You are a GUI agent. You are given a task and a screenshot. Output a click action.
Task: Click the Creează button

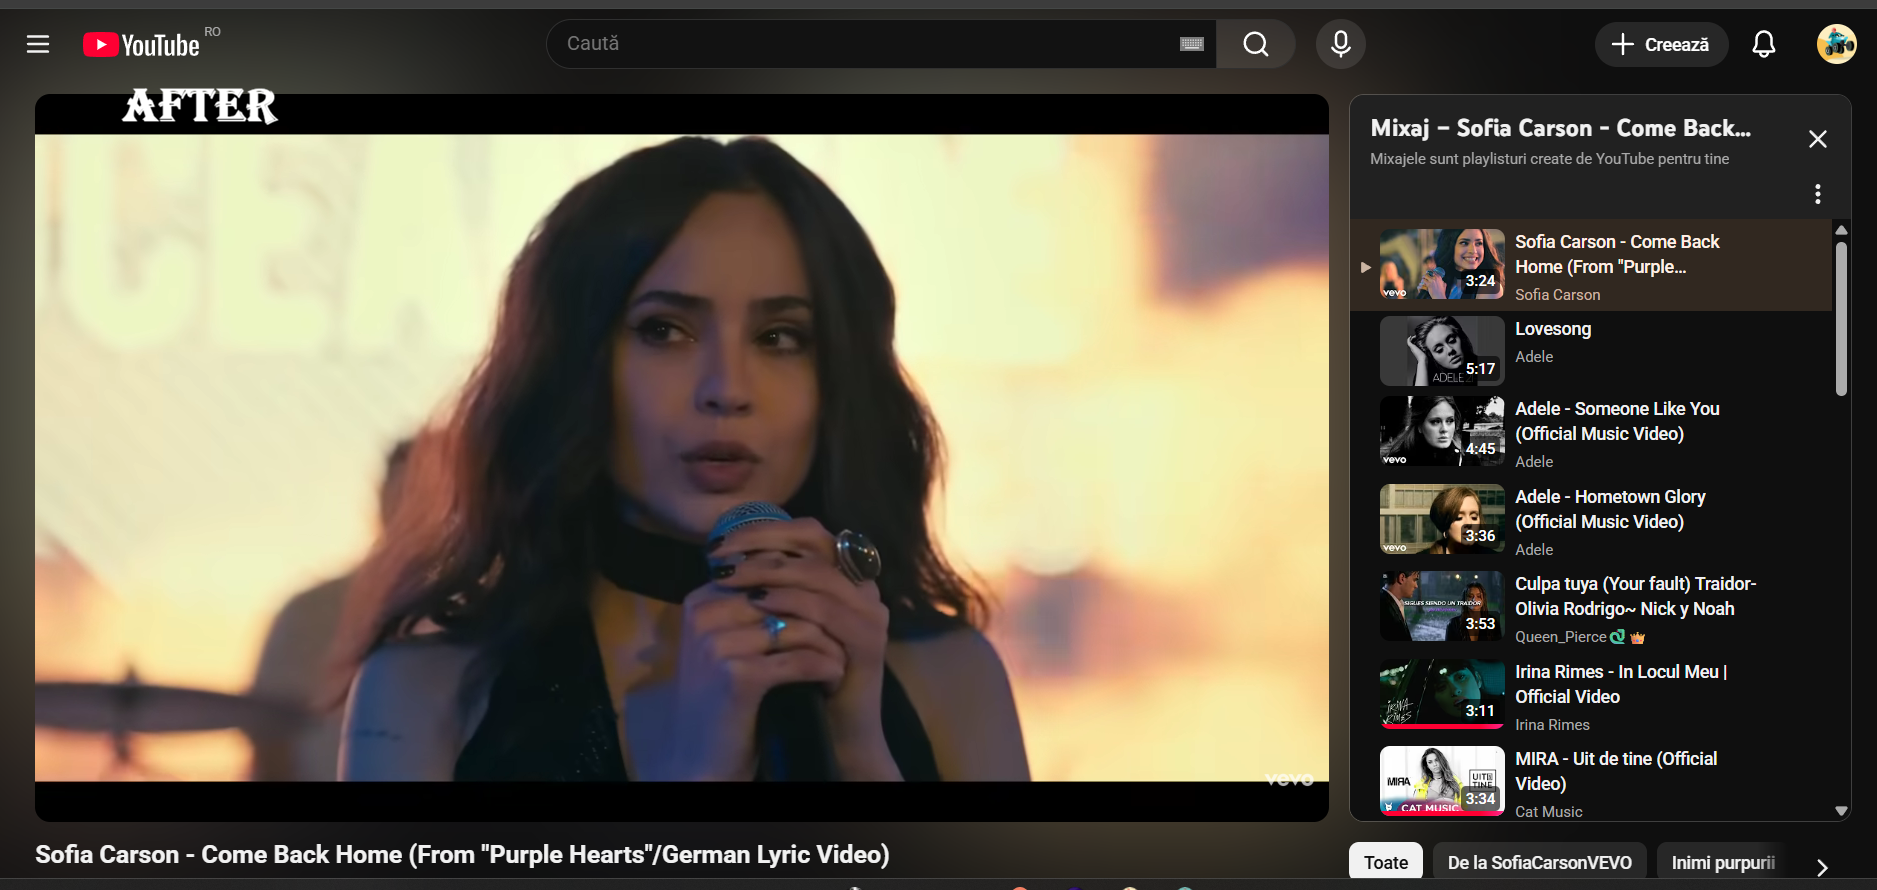coord(1661,45)
